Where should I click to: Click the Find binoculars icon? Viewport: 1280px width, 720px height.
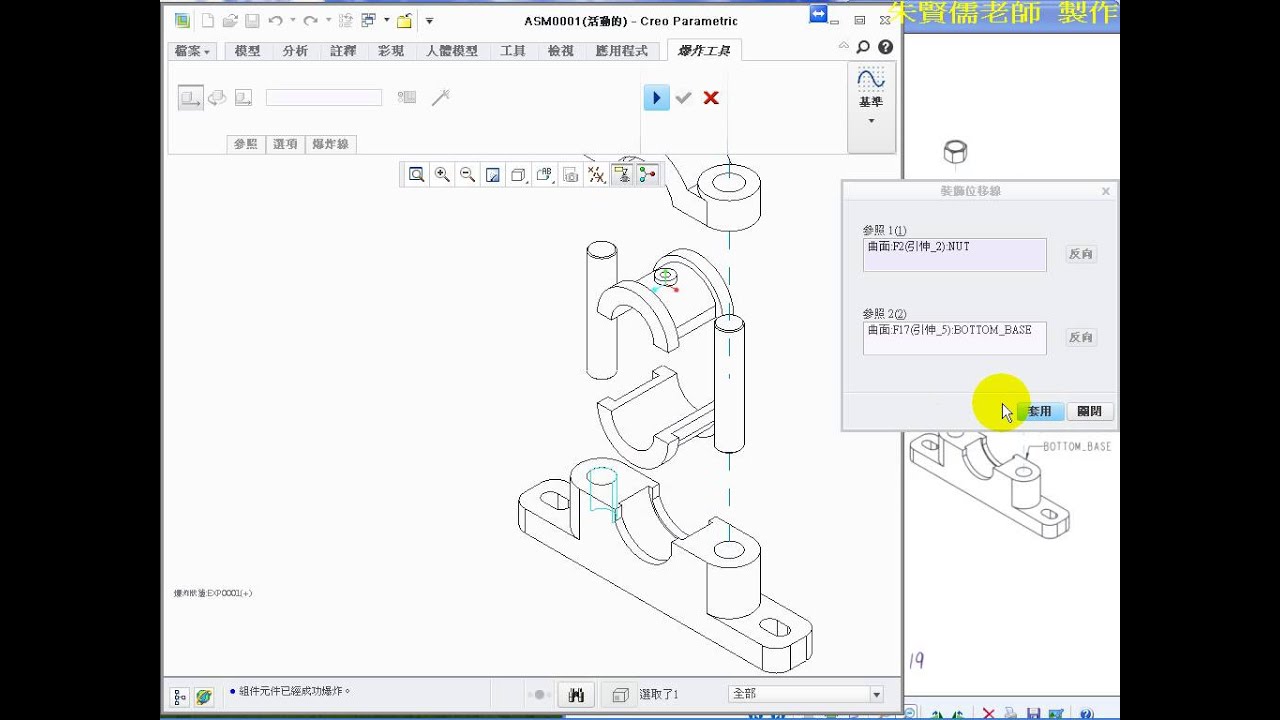click(x=576, y=695)
